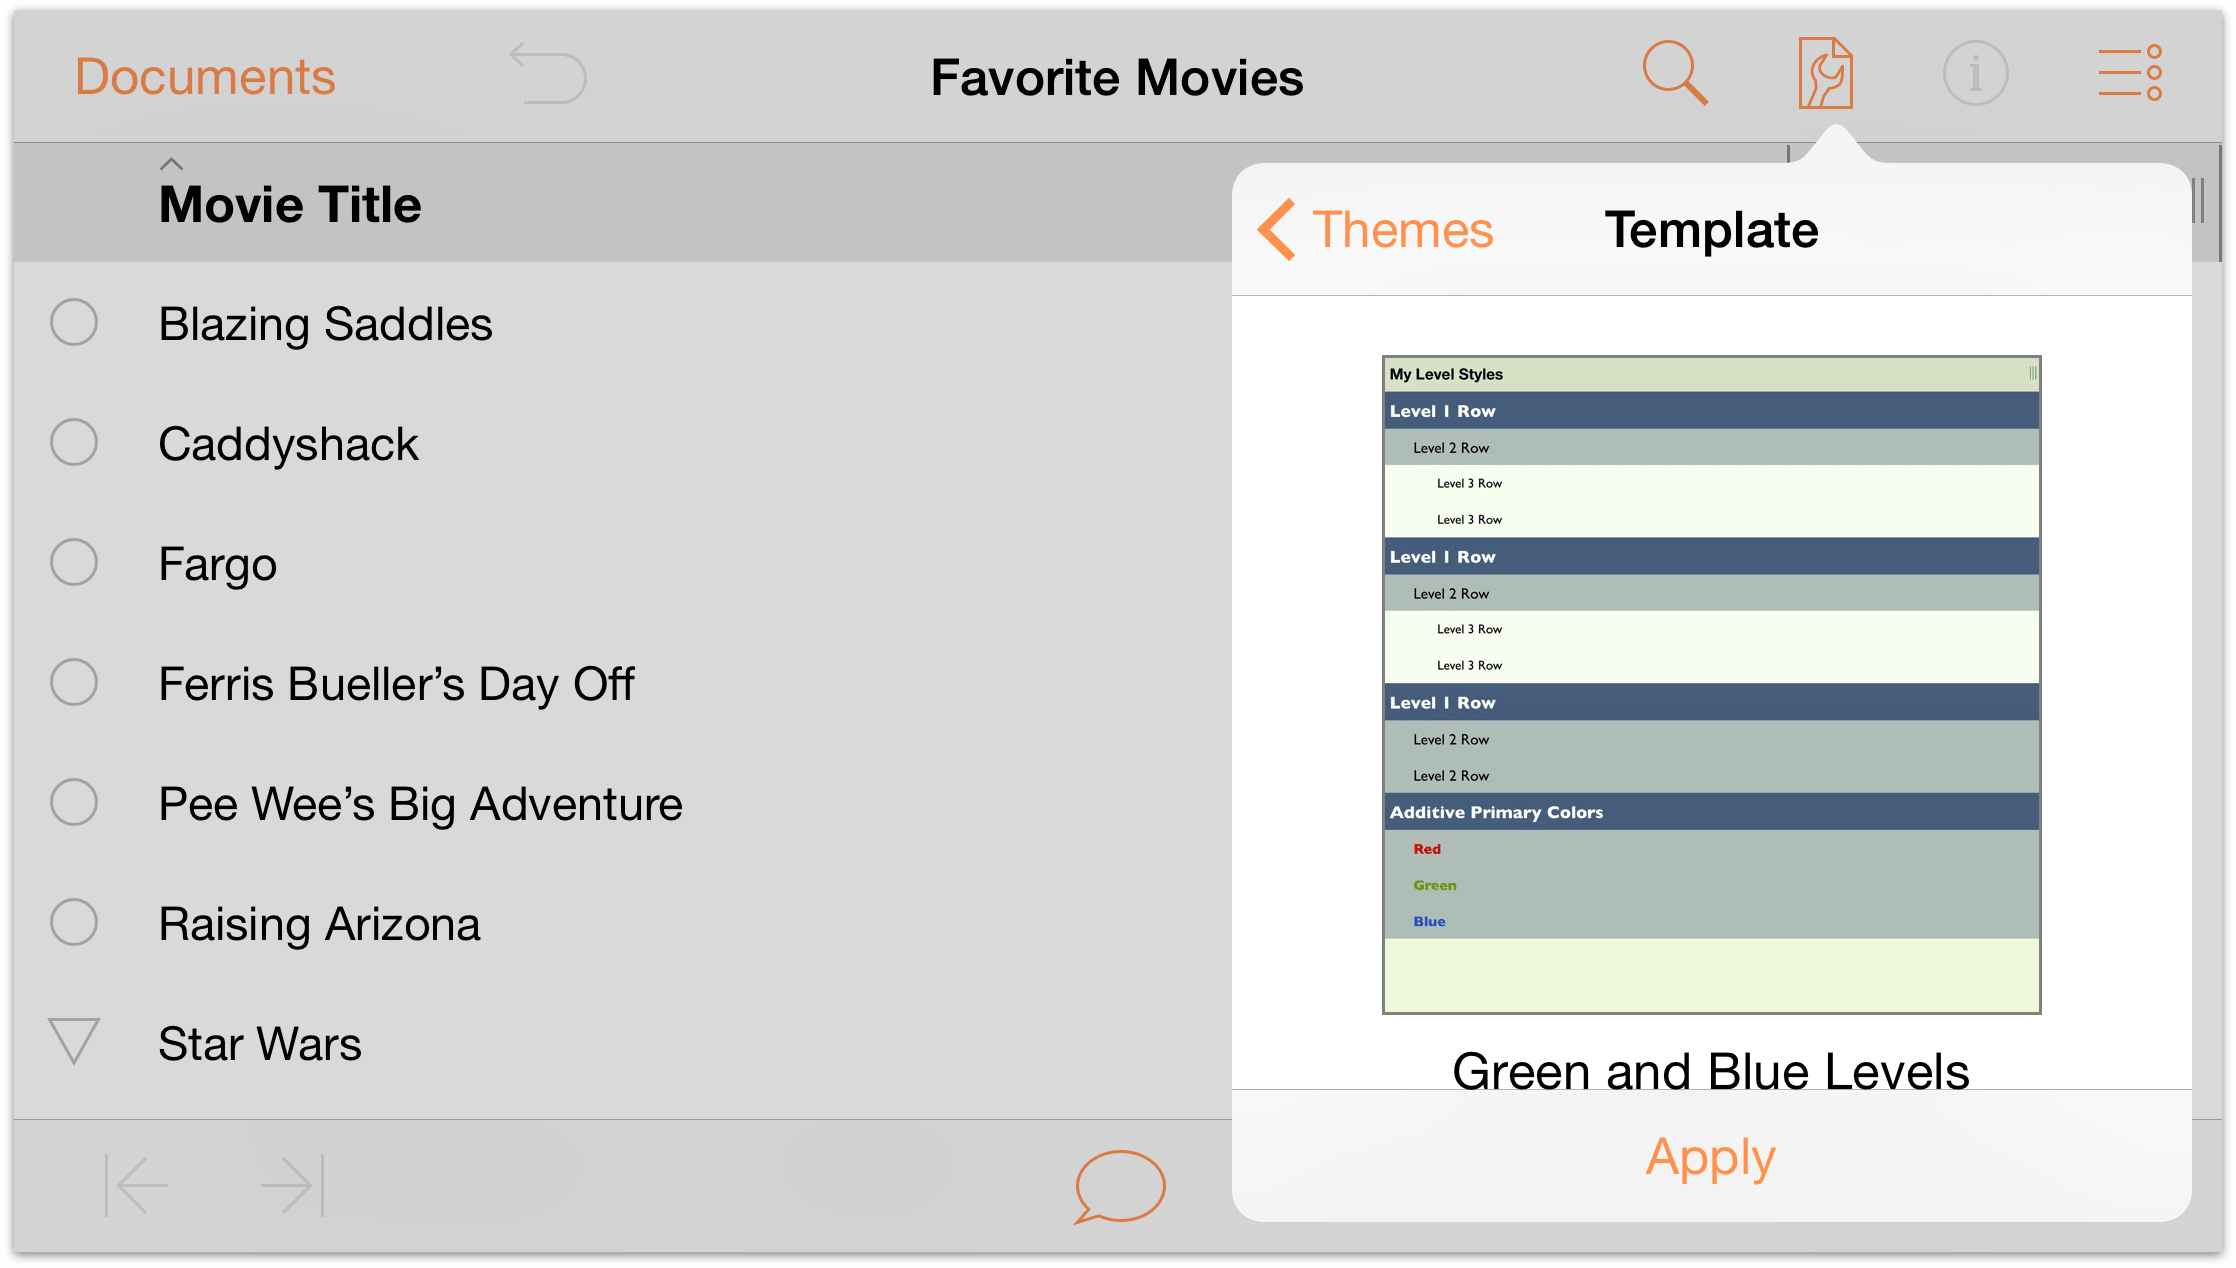Tap the document styles wrench icon
This screenshot has width=2236, height=1268.
pos(1825,73)
